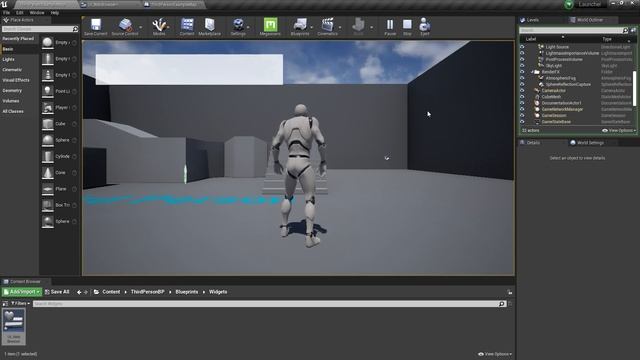Select the Cube shape icon
The image size is (640, 360).
(x=48, y=124)
